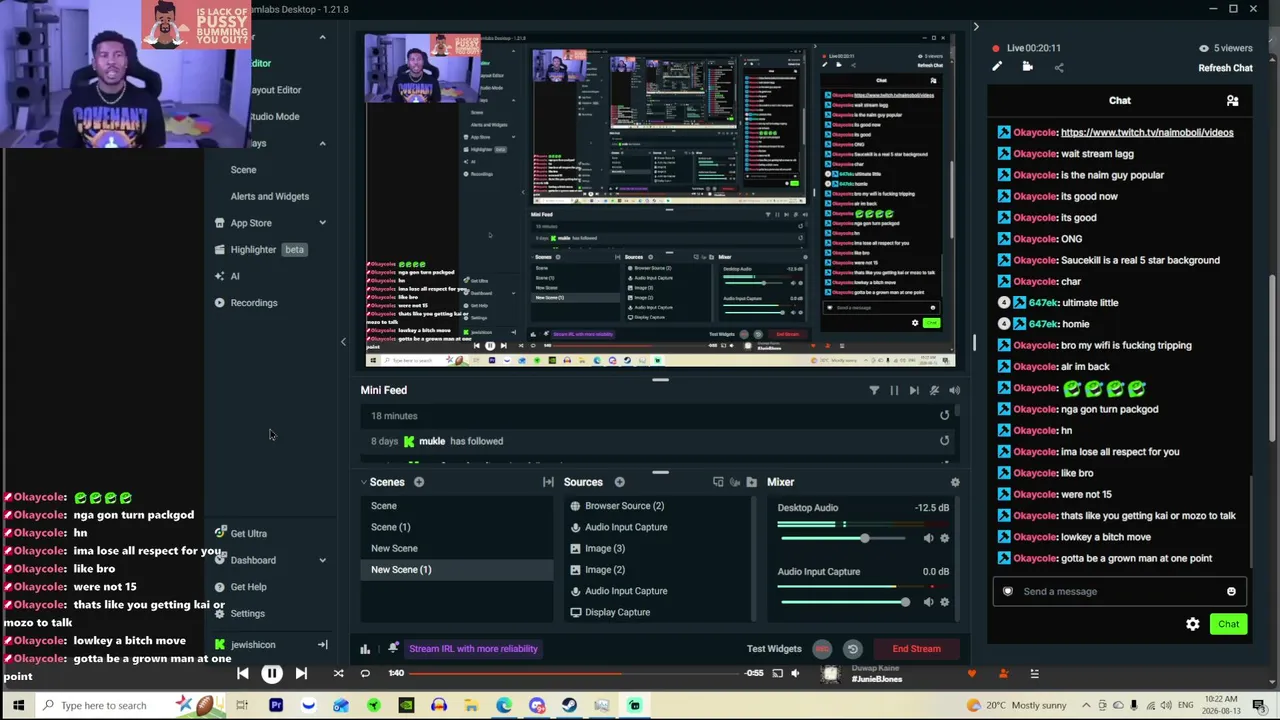
Task: Expand the App Store submenu
Action: [x=322, y=223]
